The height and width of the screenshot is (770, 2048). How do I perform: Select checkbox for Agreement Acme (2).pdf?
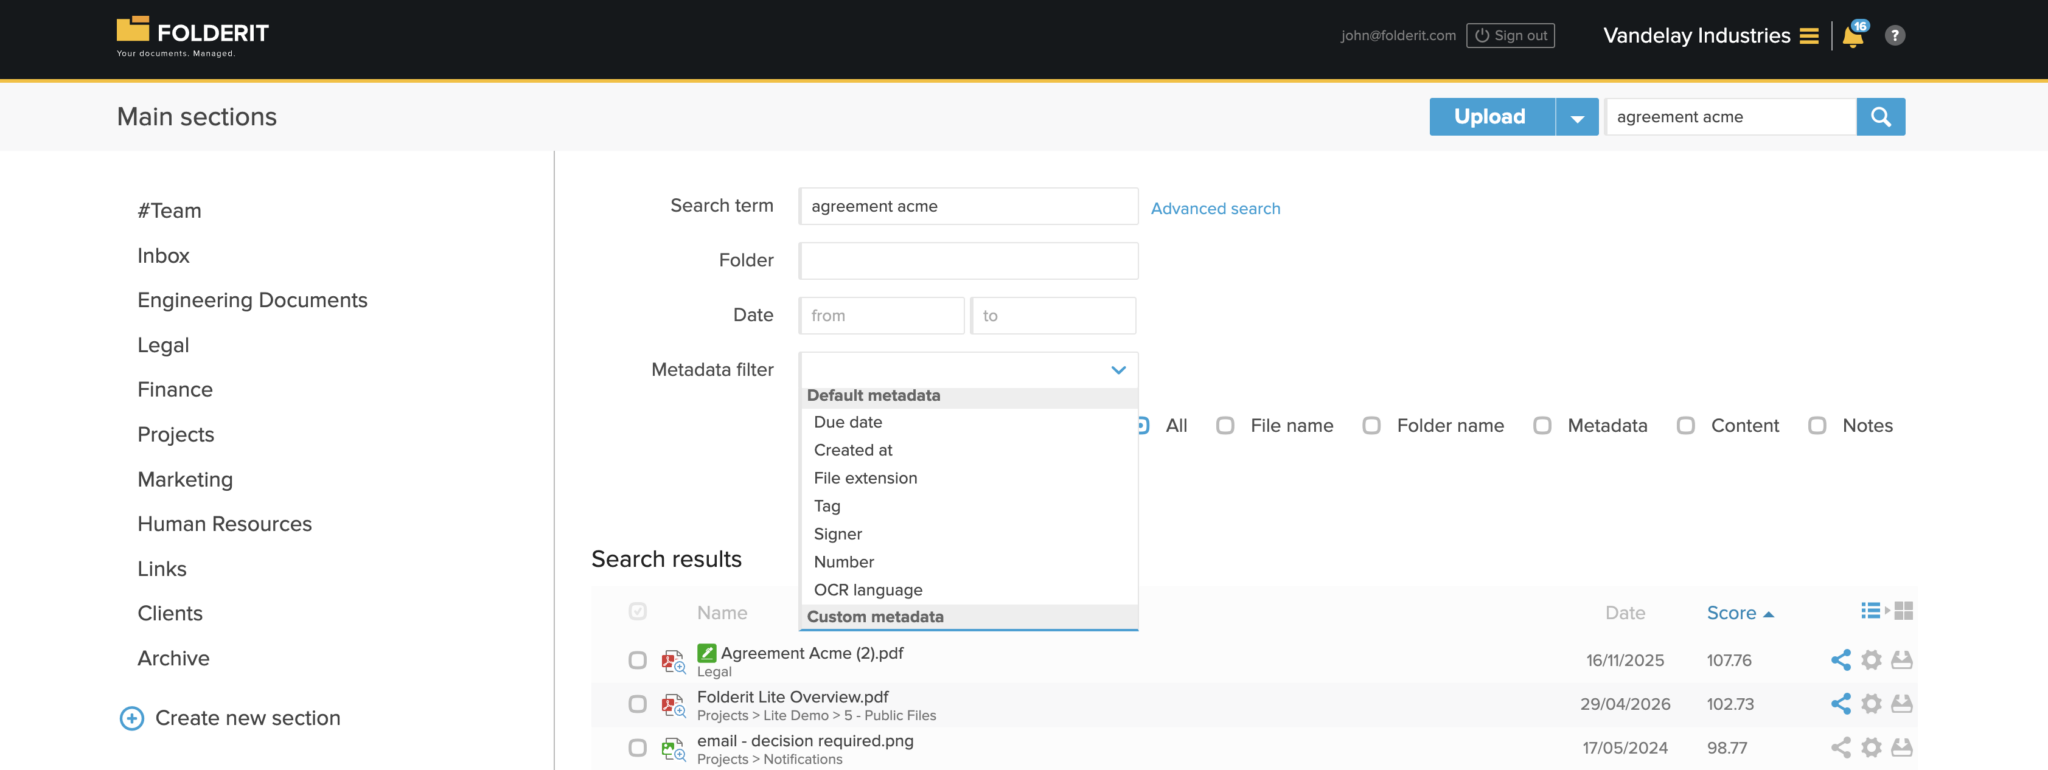click(x=638, y=660)
